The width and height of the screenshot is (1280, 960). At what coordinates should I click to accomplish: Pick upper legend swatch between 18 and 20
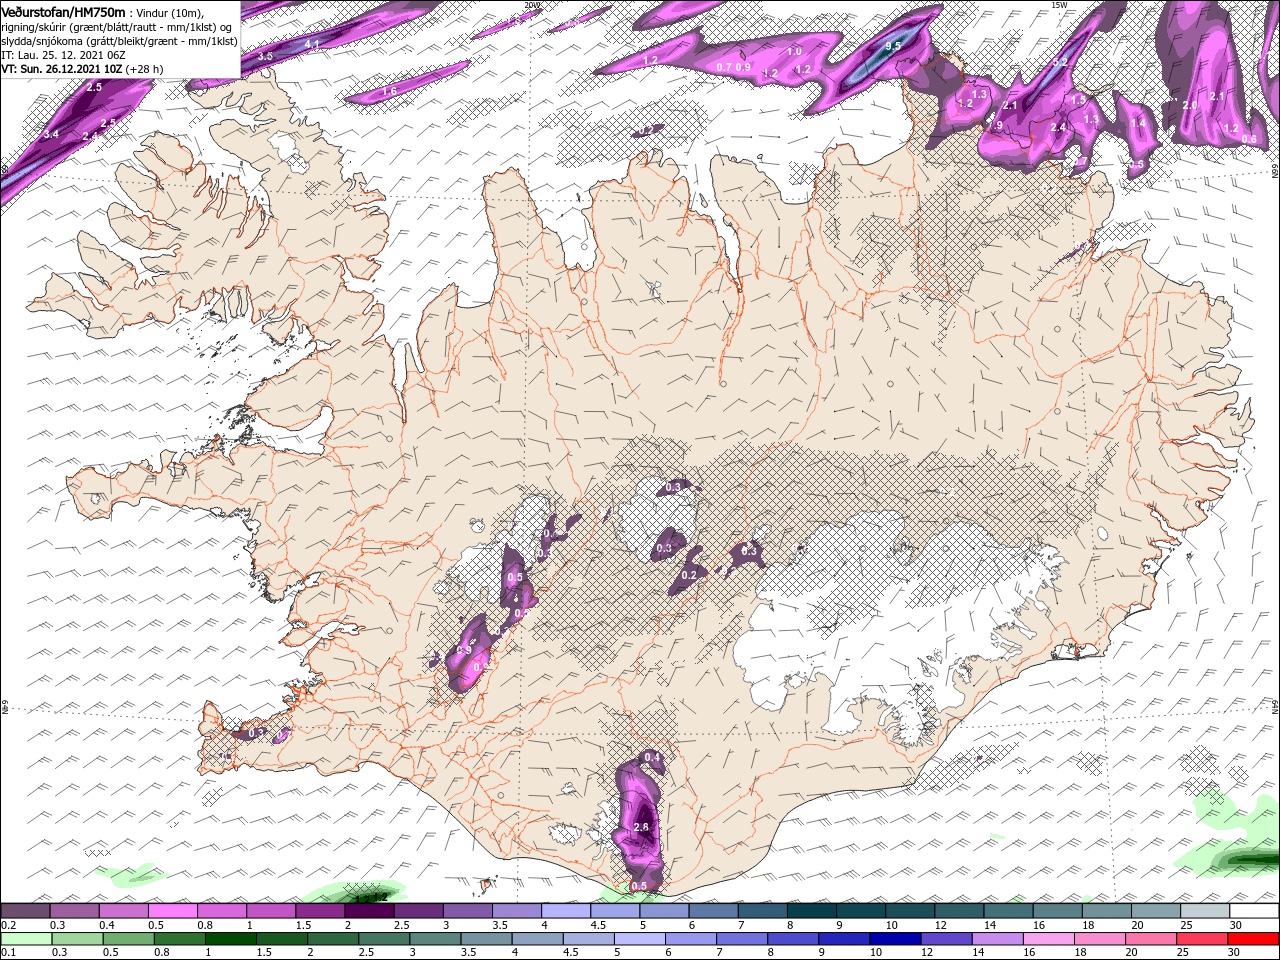pyautogui.click(x=1107, y=912)
